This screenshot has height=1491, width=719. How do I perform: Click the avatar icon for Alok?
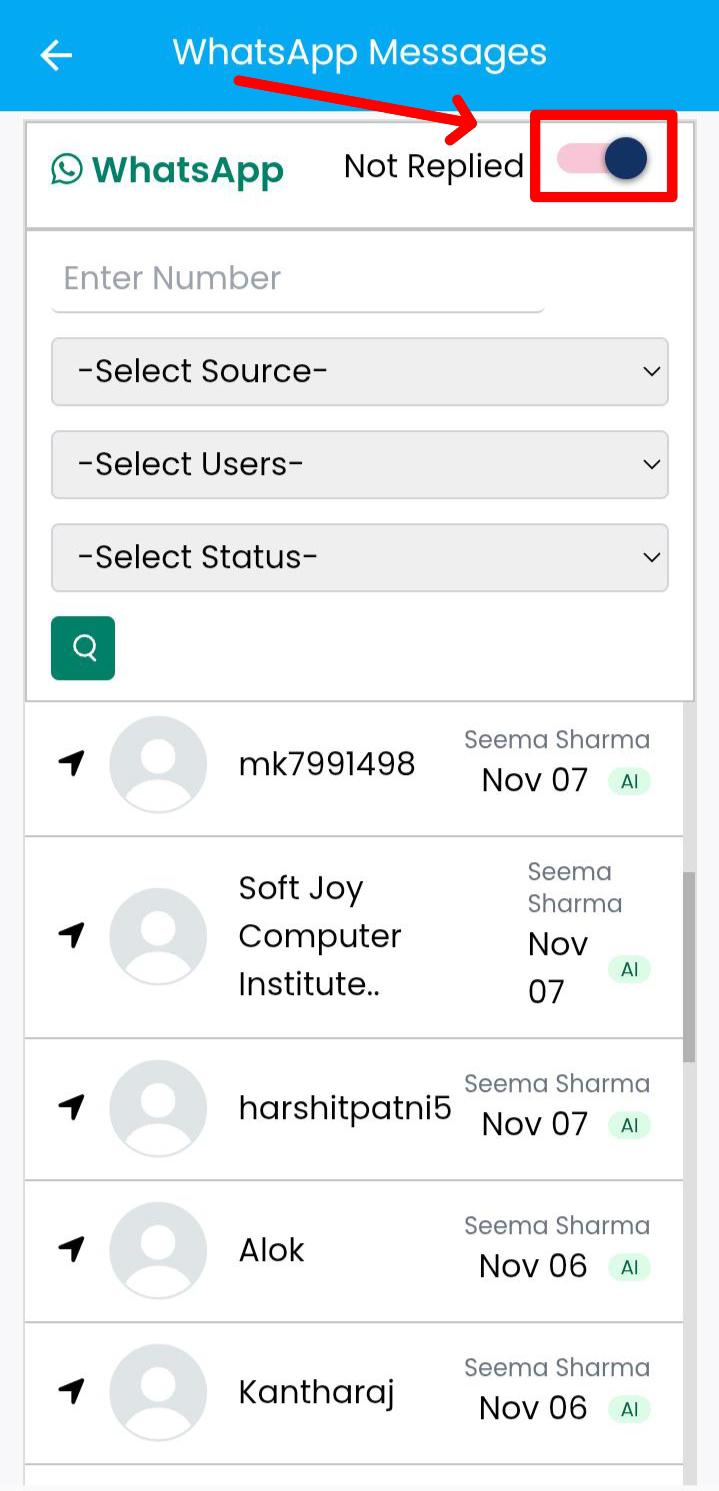coord(158,1250)
